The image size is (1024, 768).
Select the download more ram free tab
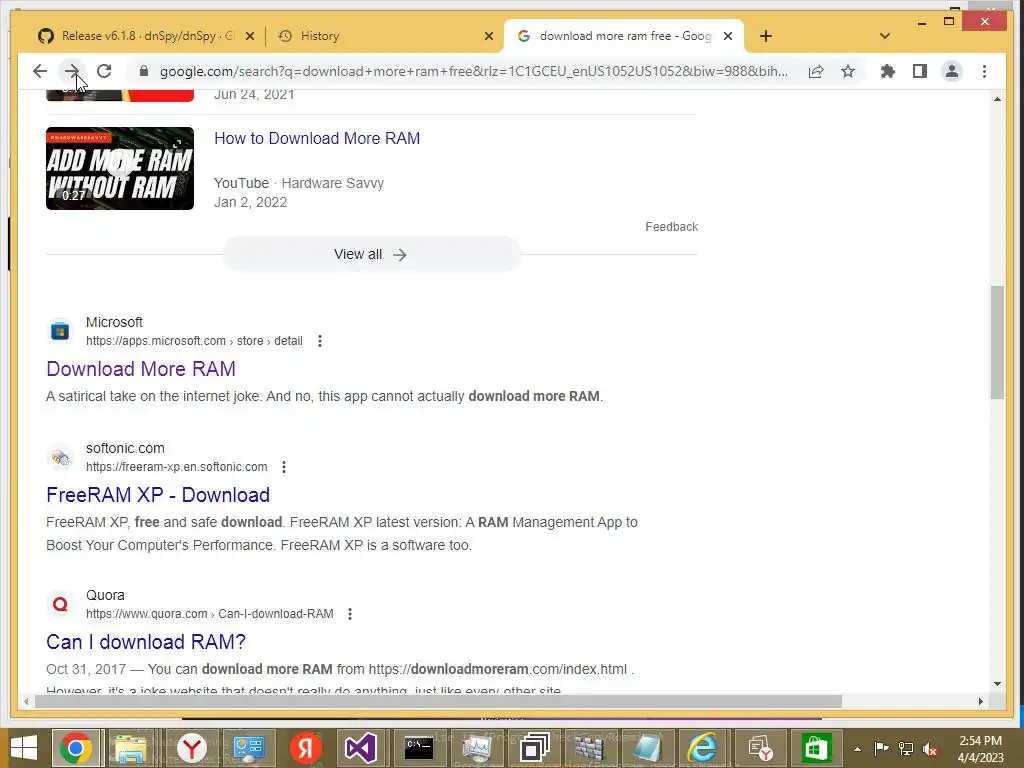[624, 36]
